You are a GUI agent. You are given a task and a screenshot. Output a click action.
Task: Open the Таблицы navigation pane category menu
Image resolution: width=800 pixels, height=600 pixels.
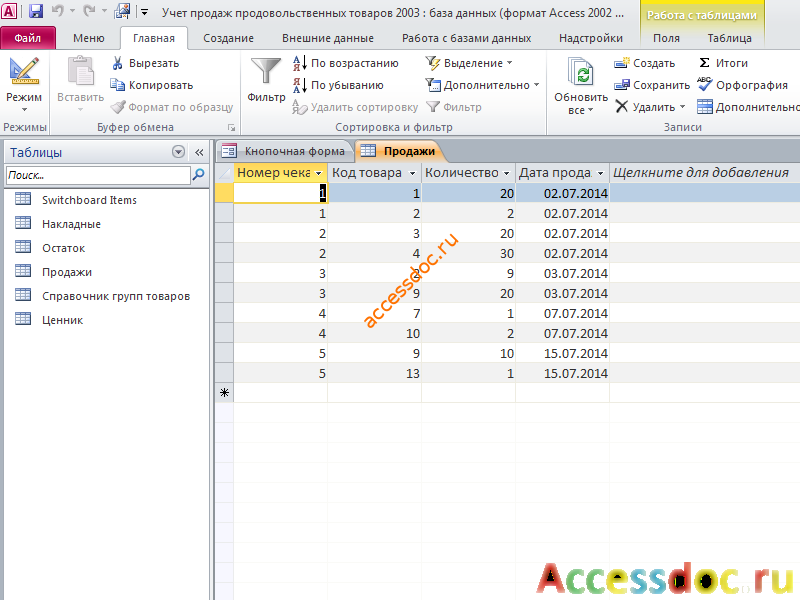[x=178, y=152]
